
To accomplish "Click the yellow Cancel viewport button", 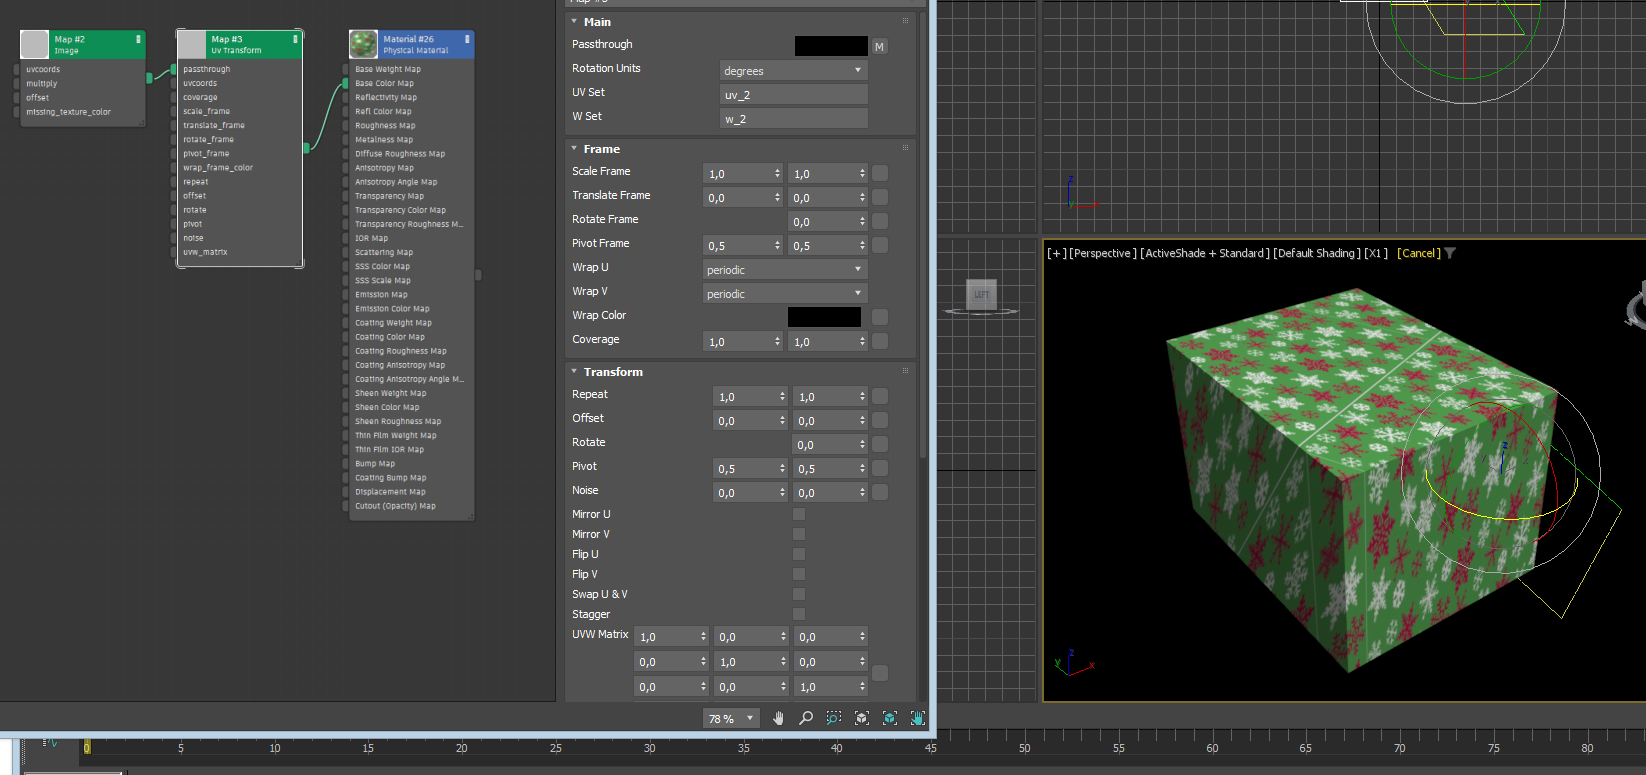I will 1418,253.
